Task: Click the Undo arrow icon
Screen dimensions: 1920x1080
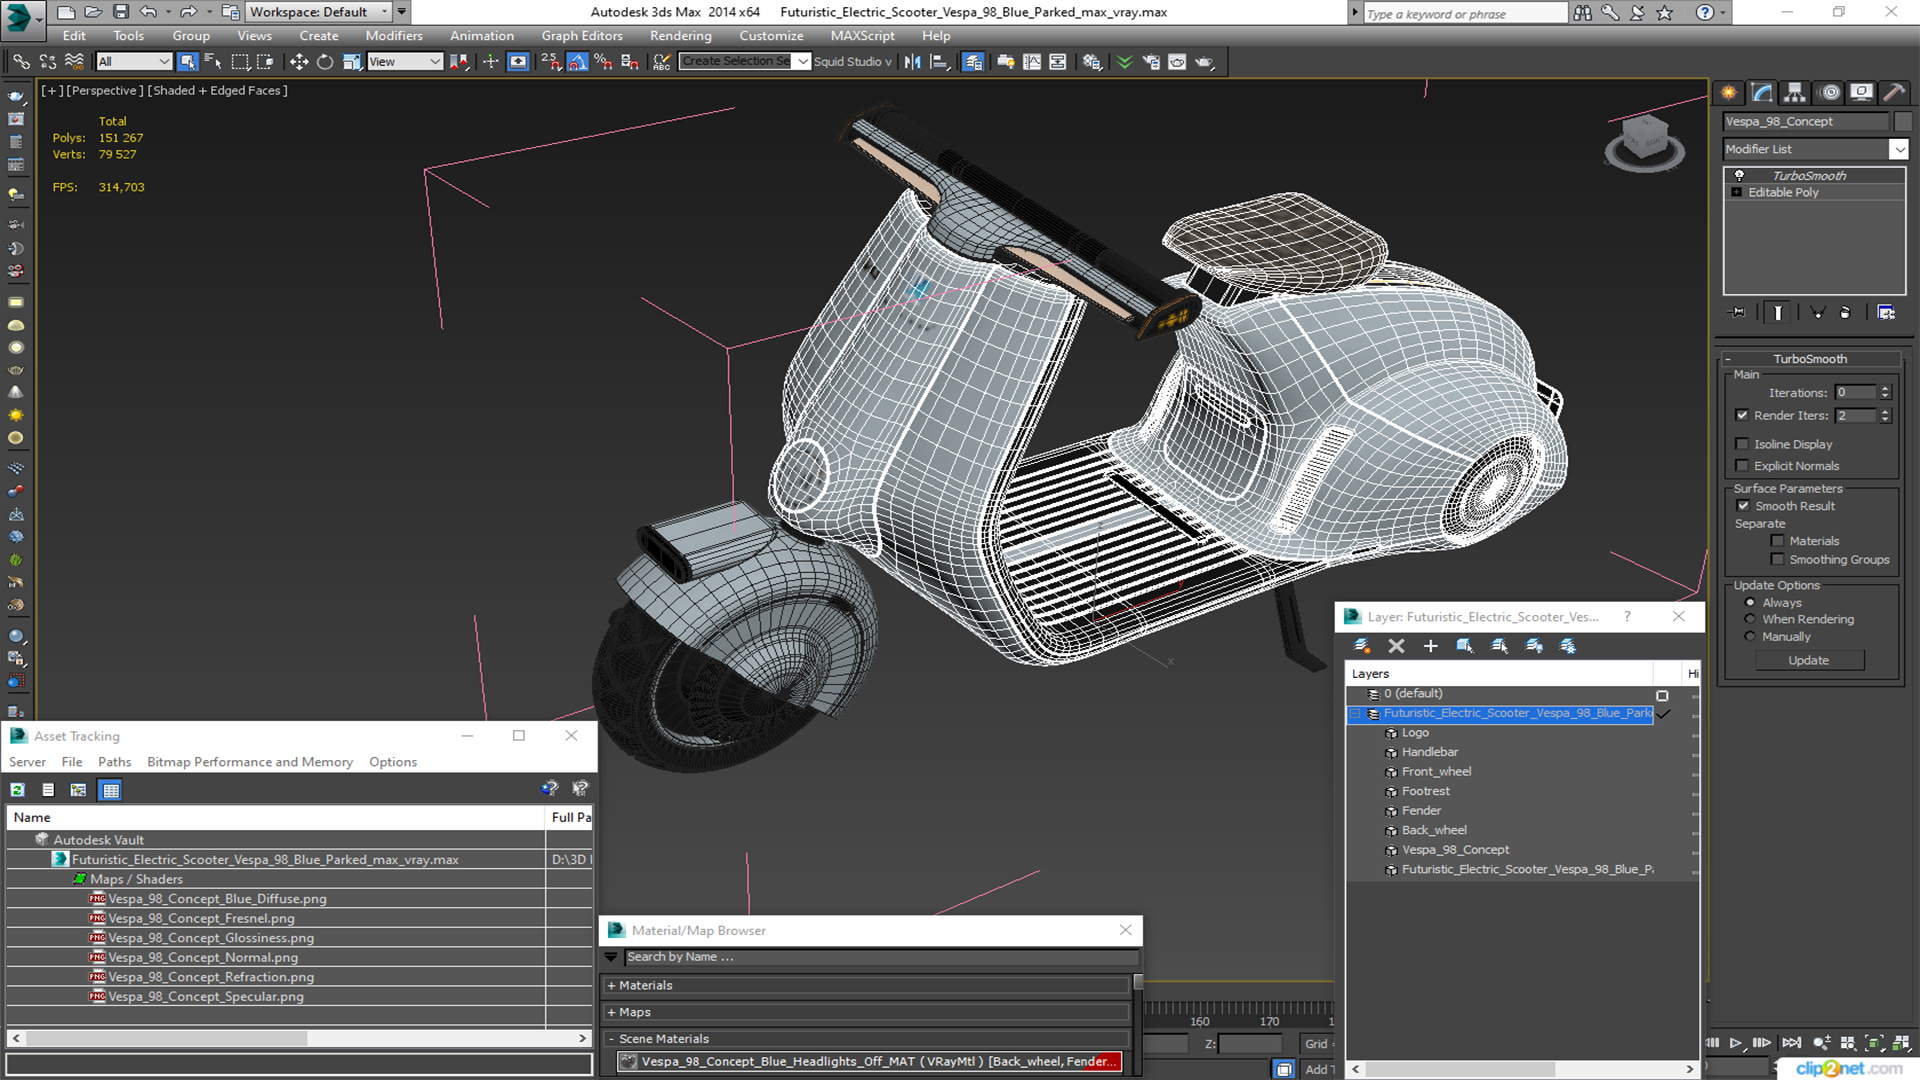Action: pos(148,12)
